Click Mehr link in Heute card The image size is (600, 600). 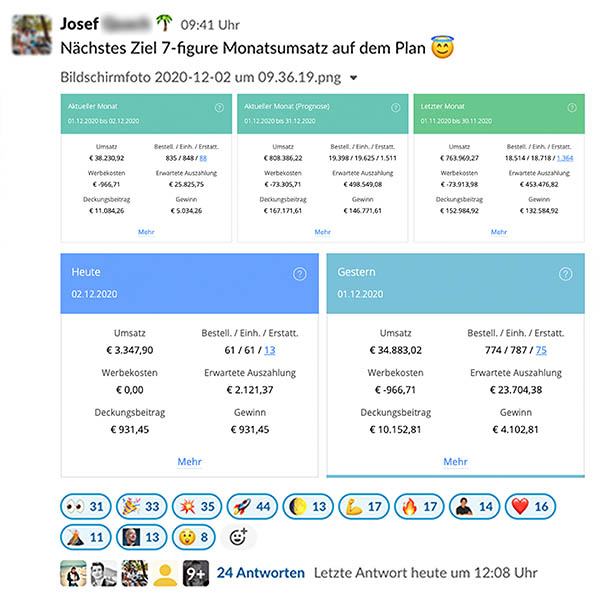[x=189, y=461]
